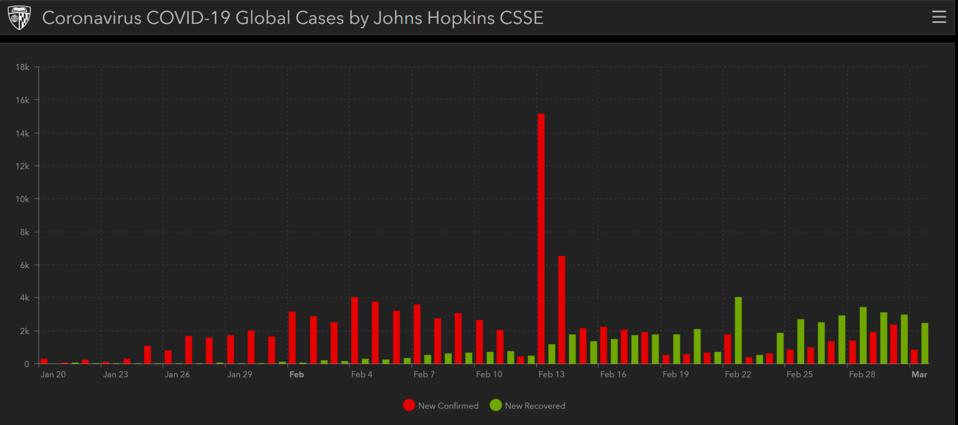This screenshot has height=425, width=958.
Task: Click the last green bar above Mar
Action: click(x=925, y=343)
